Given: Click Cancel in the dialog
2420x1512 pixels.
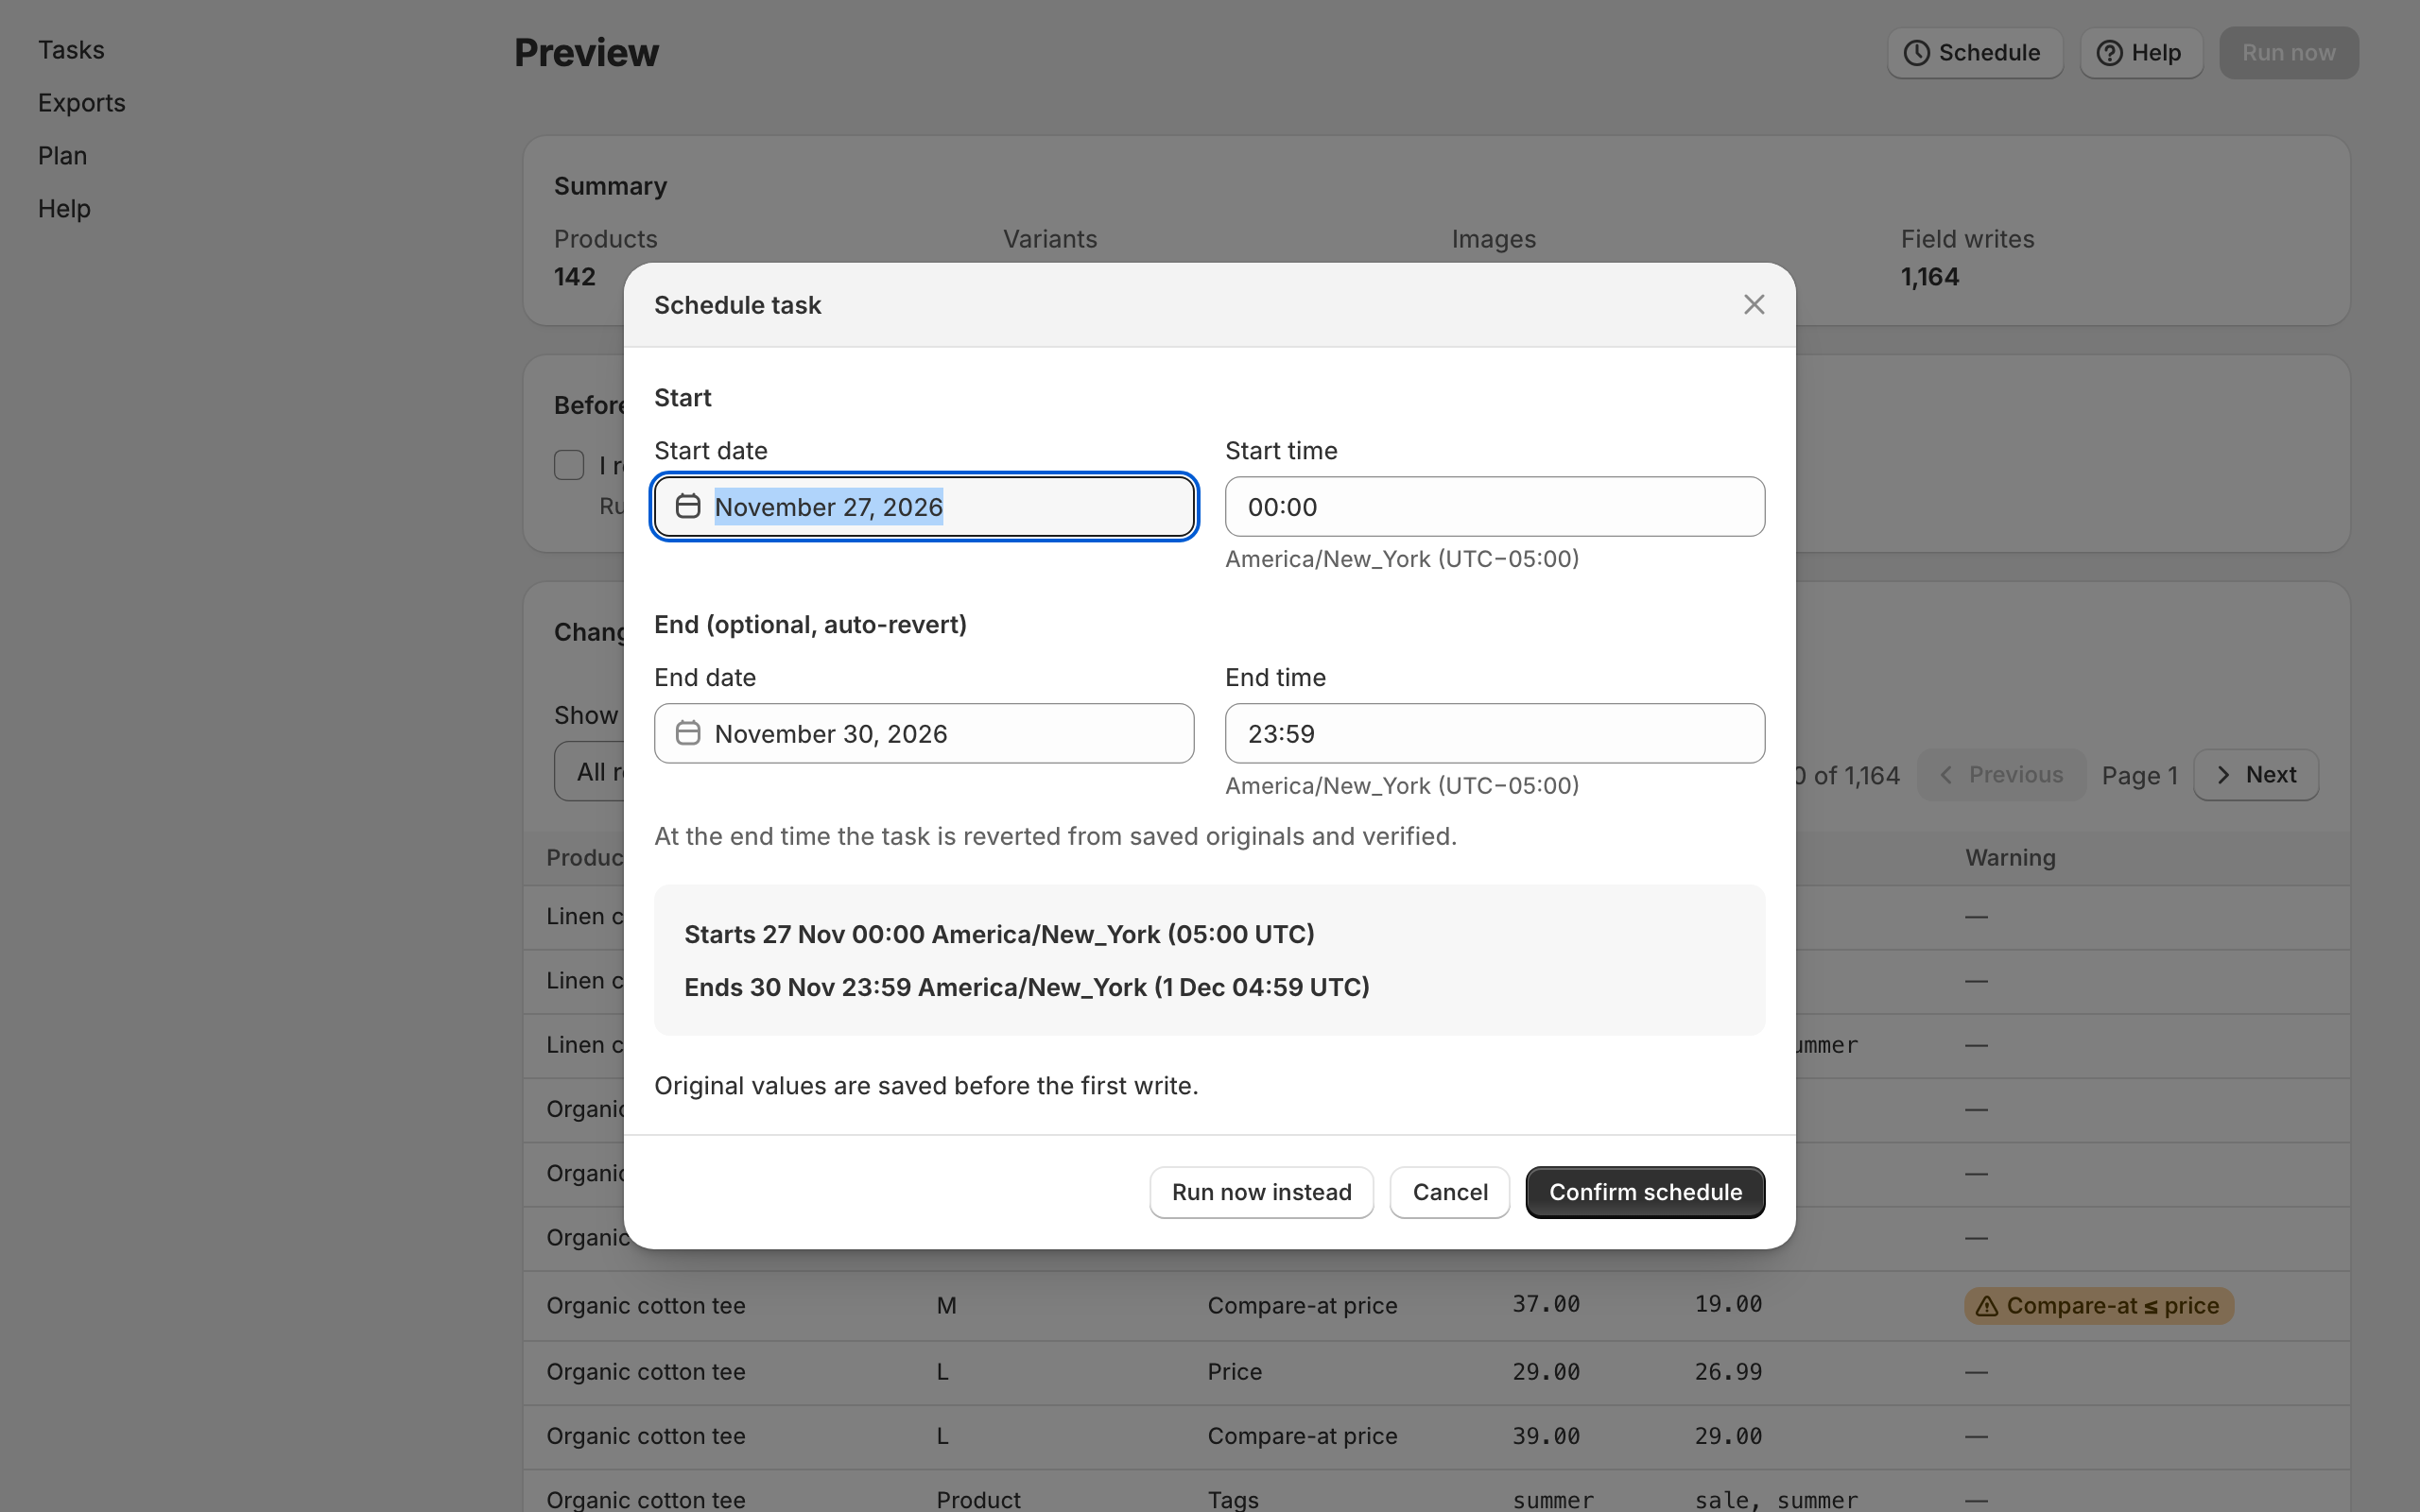Looking at the screenshot, I should click(1450, 1192).
